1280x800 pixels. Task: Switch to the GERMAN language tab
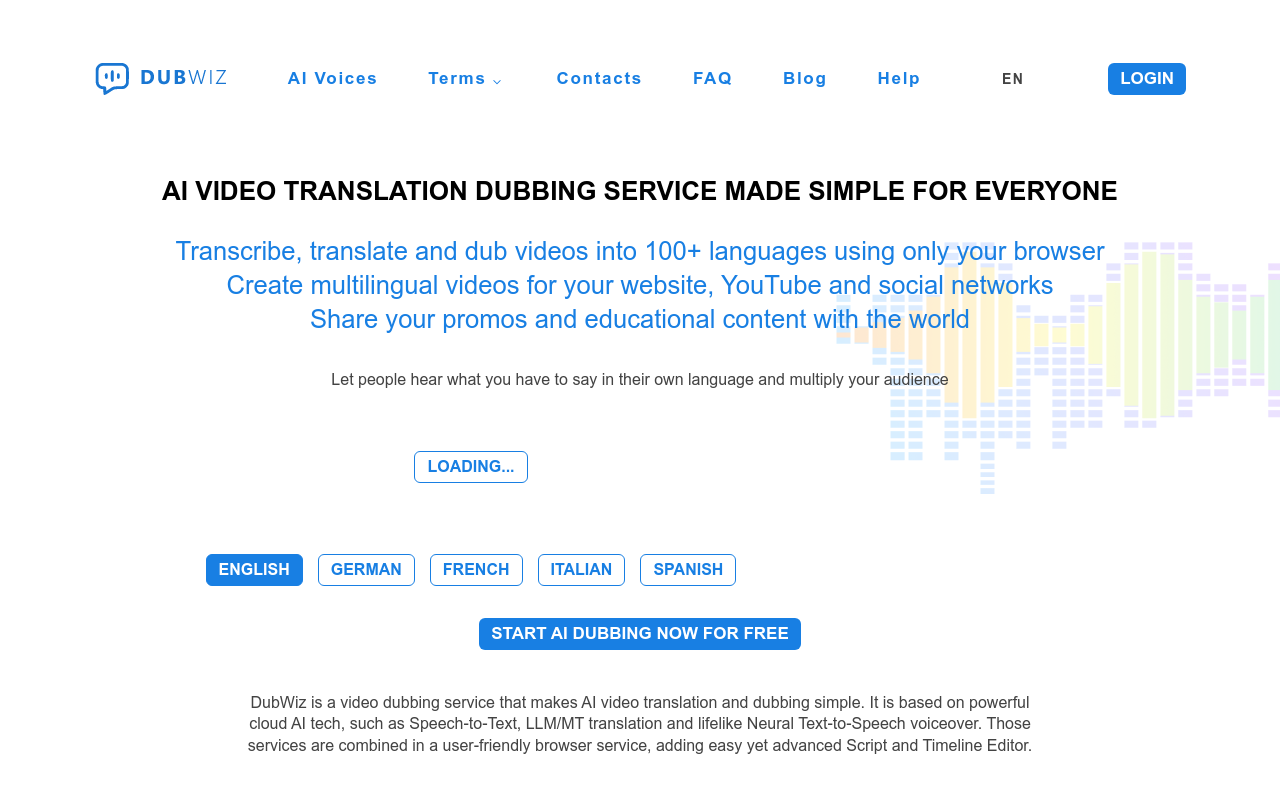point(366,570)
